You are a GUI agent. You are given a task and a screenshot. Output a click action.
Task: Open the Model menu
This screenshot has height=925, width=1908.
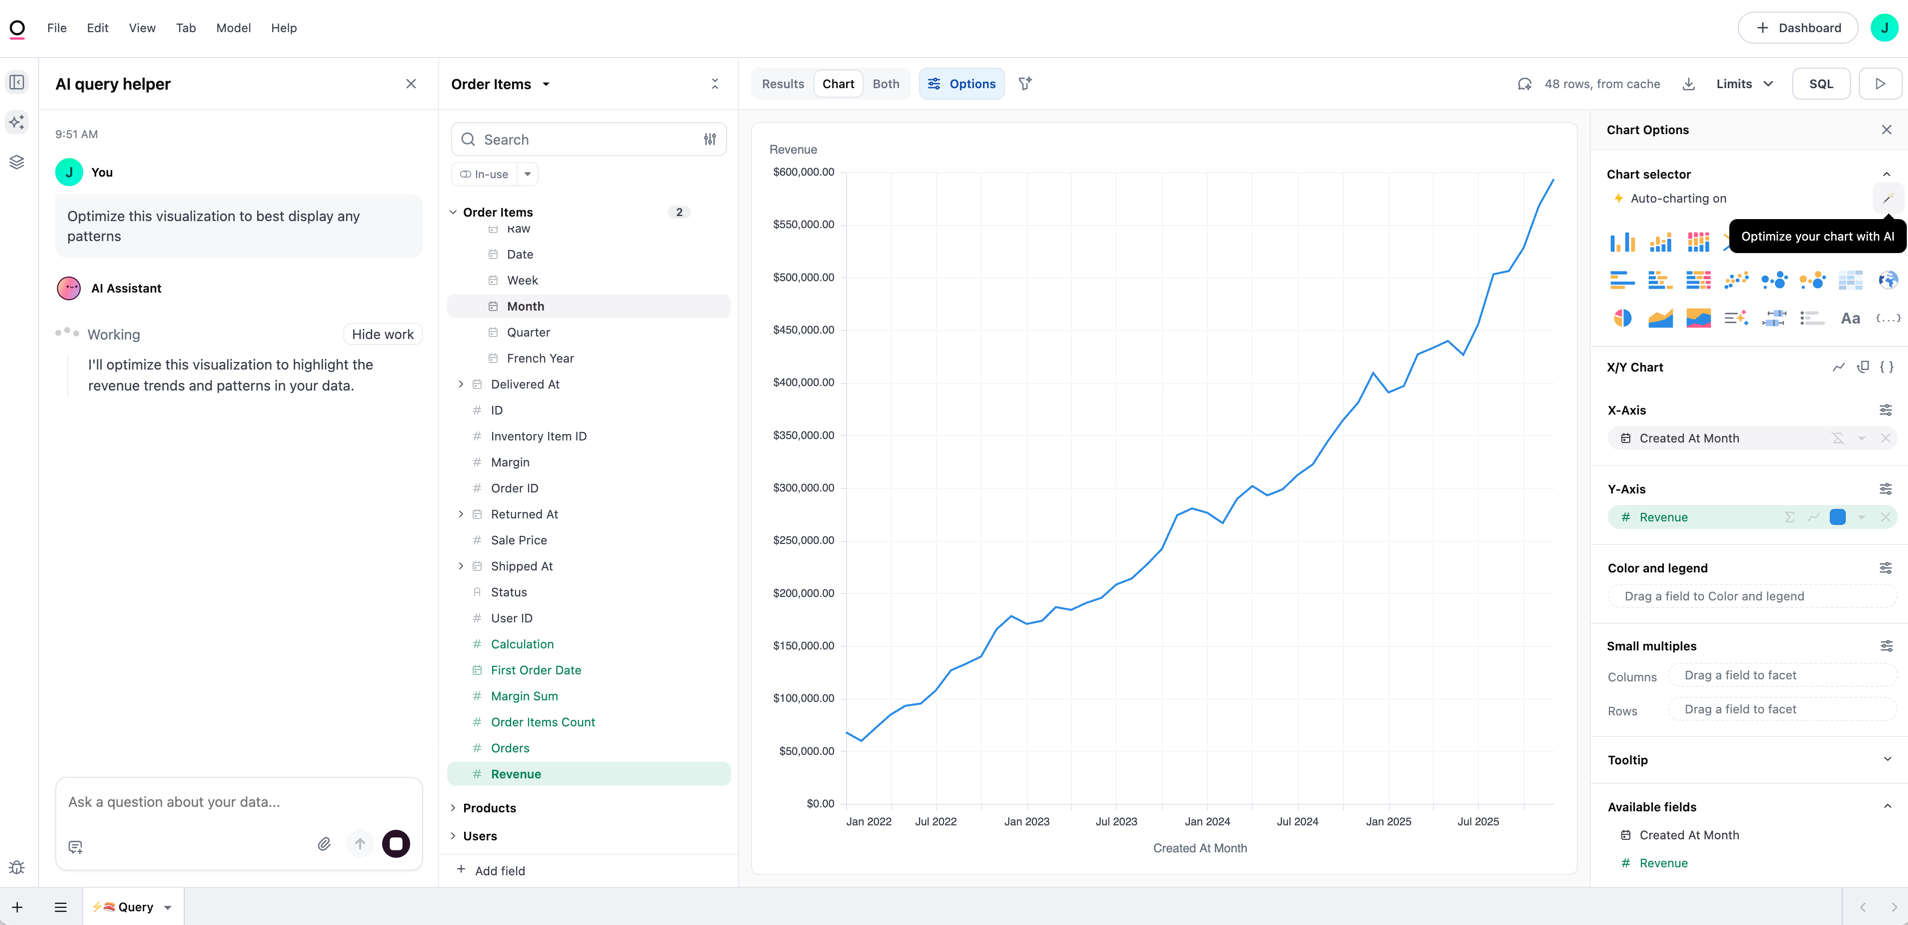233,27
